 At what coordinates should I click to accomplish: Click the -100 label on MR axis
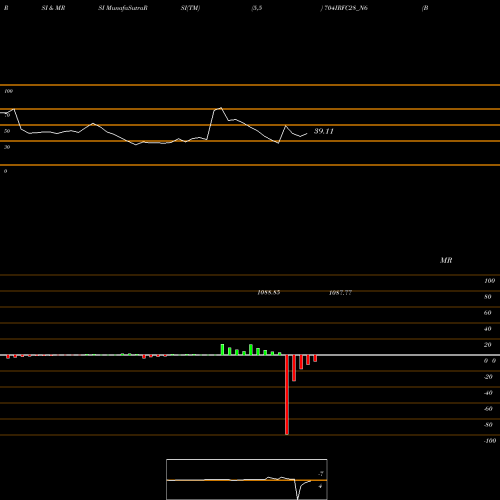point(490,441)
